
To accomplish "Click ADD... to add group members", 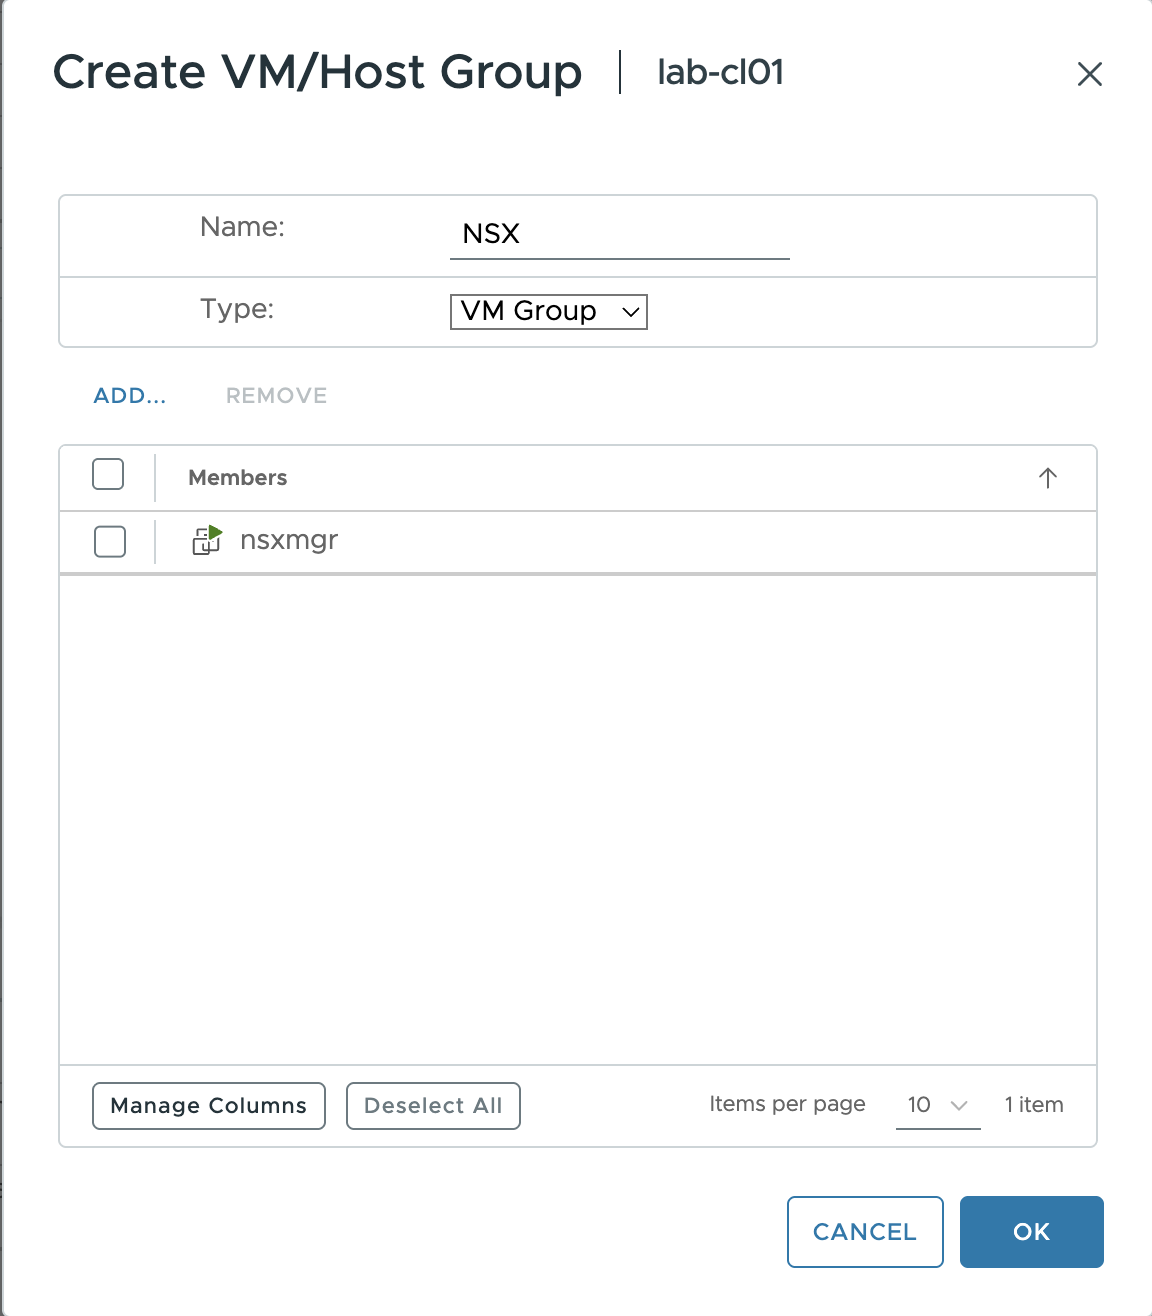I will point(130,396).
